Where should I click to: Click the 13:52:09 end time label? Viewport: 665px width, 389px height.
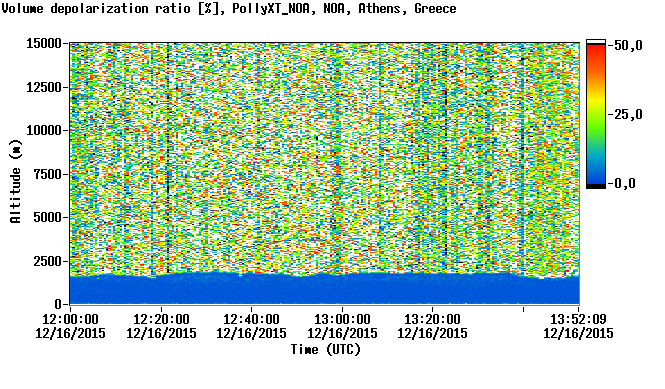click(578, 319)
